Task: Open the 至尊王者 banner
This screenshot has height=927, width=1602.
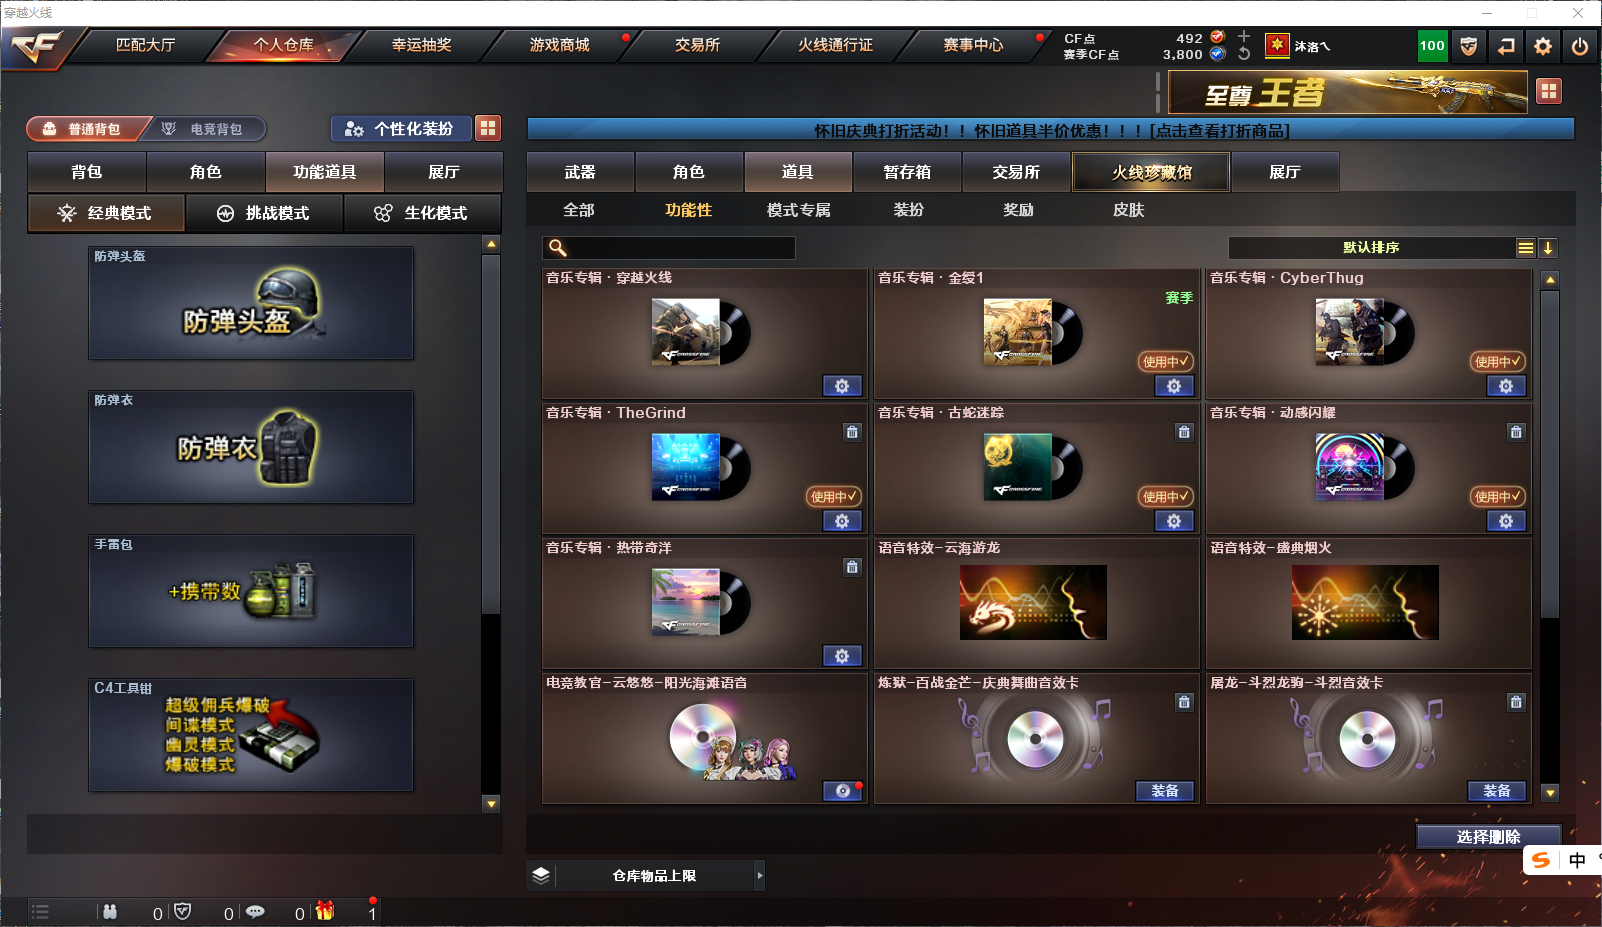Action: tap(1347, 92)
